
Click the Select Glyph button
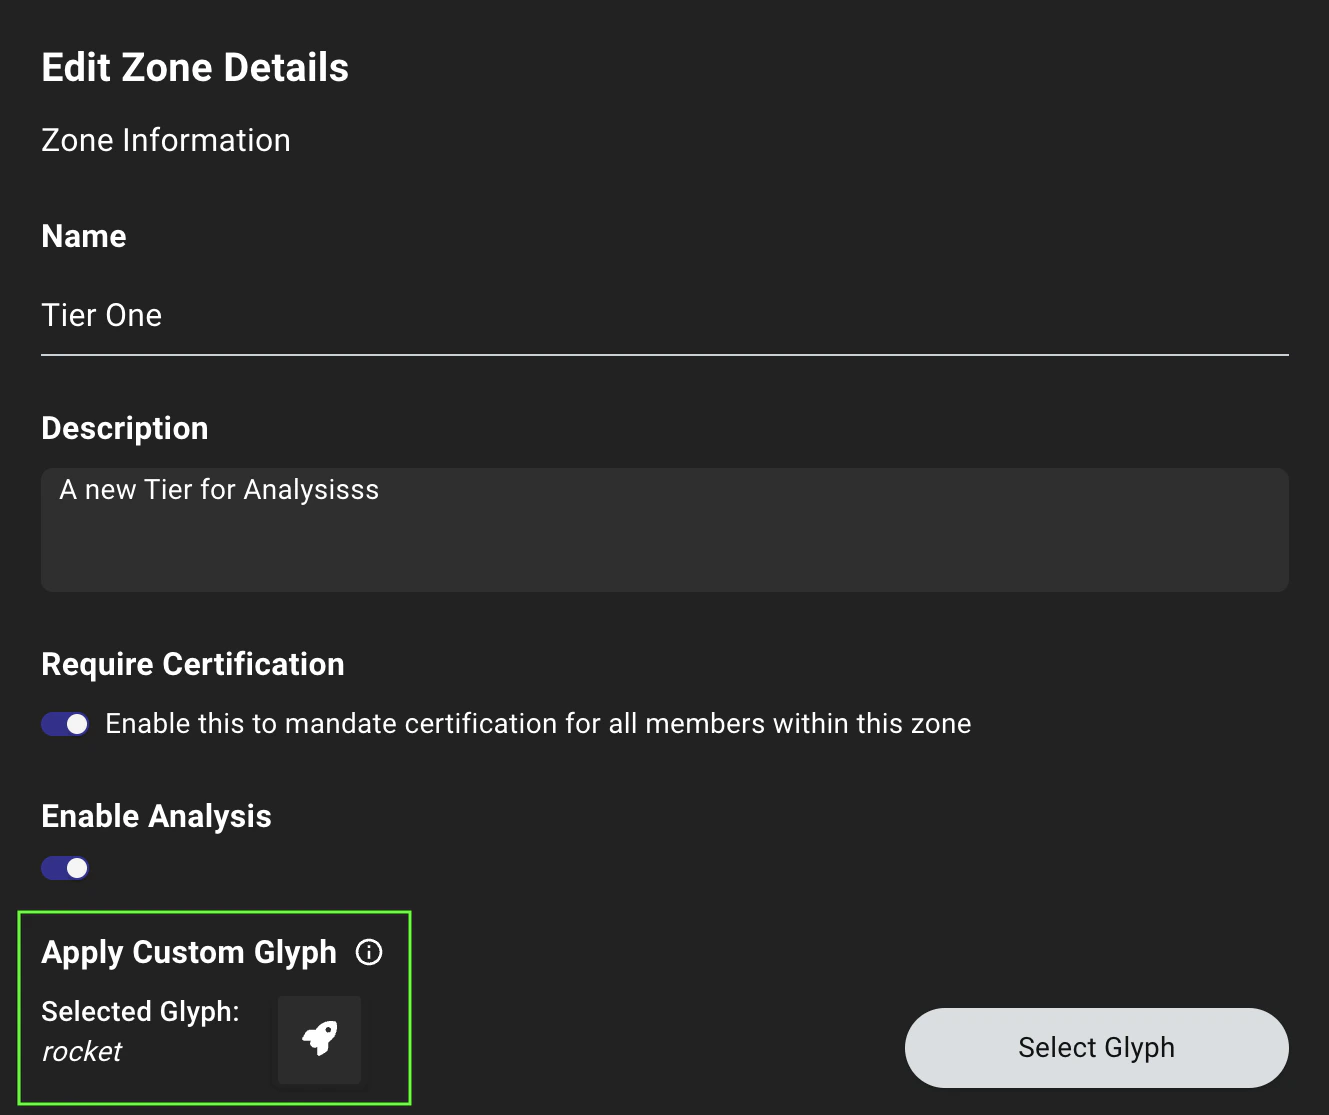point(1096,1047)
